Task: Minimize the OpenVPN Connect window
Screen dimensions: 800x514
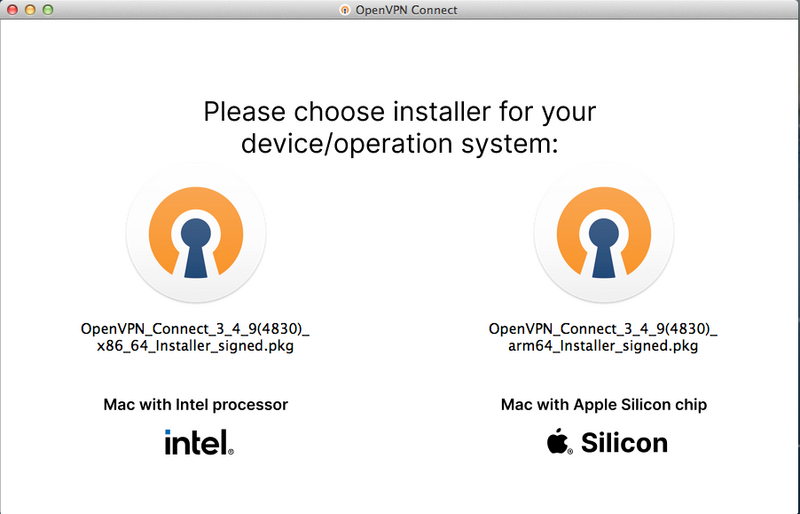Action: 30,10
